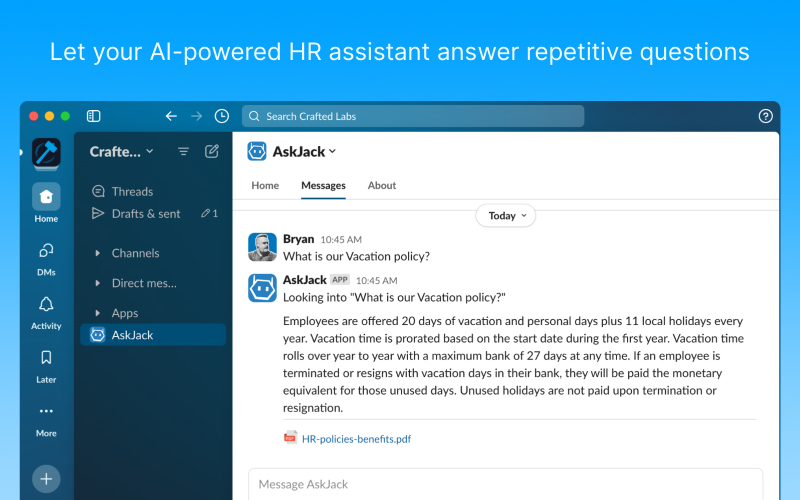Open the HR-policies-benefits.pdf link

[x=356, y=439]
